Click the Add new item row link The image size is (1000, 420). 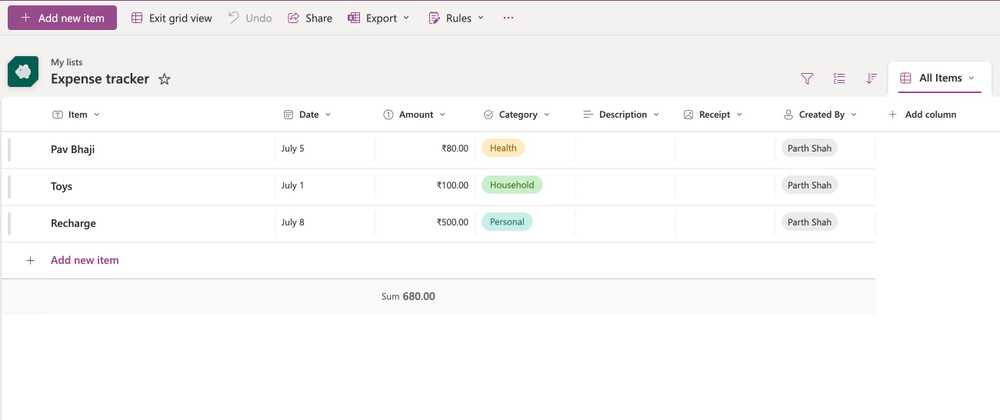tap(84, 260)
